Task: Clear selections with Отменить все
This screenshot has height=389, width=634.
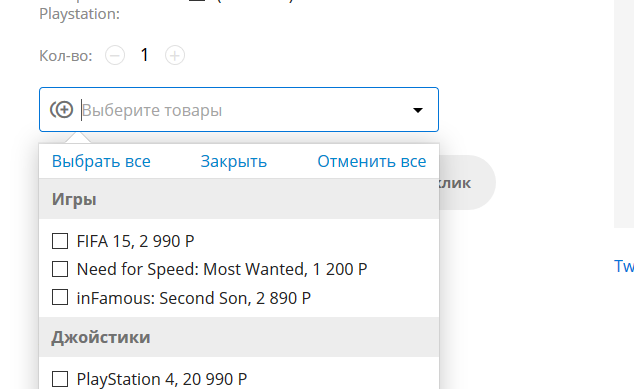Action: coord(372,161)
